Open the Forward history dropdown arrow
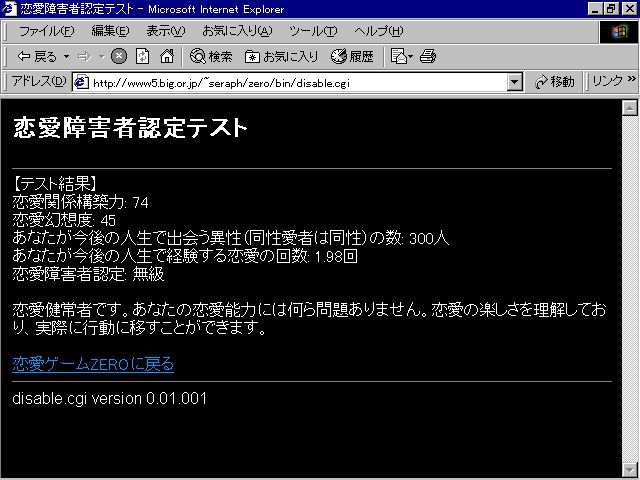The width and height of the screenshot is (640, 480). click(102, 56)
